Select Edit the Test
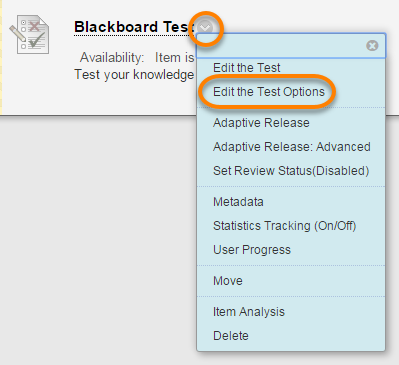The height and width of the screenshot is (365, 399). (247, 68)
